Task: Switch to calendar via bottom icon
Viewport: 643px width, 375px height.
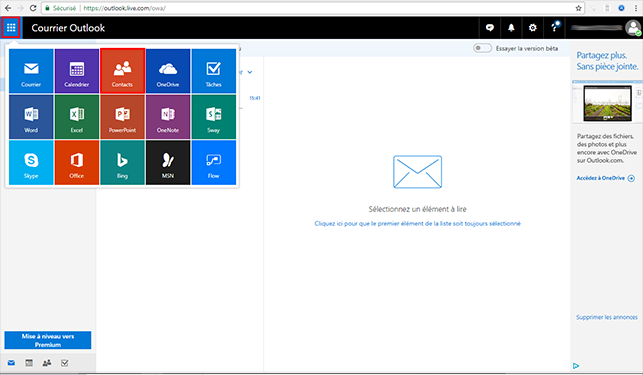Action: pyautogui.click(x=29, y=363)
